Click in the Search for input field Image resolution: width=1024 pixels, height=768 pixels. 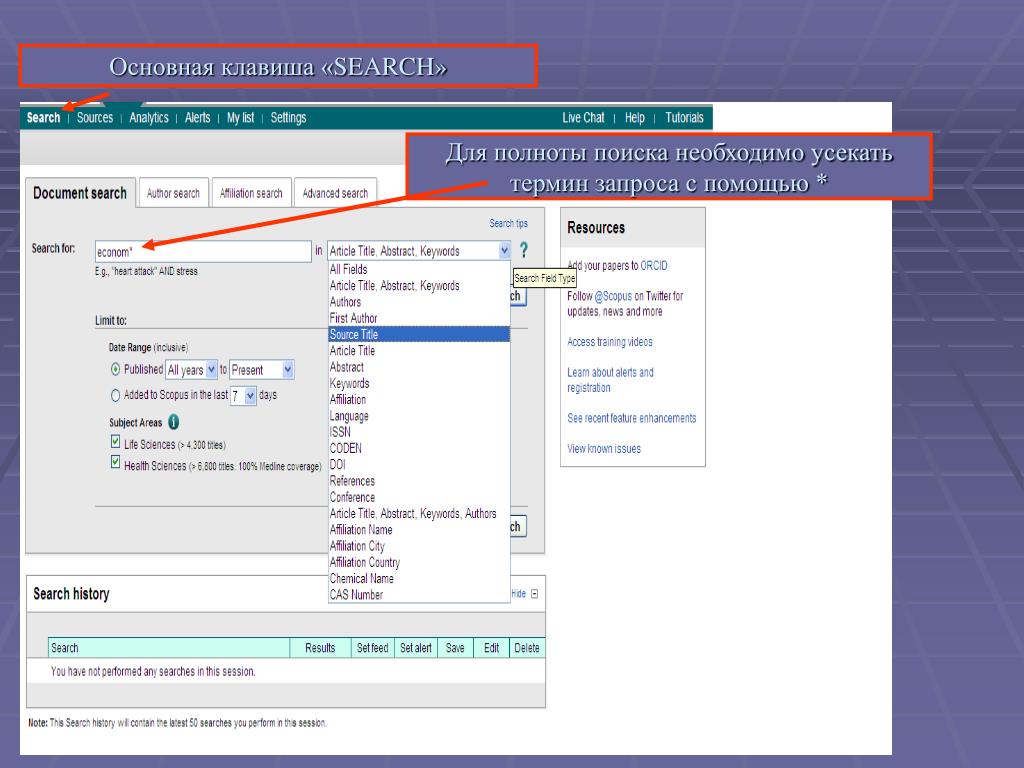pos(203,251)
